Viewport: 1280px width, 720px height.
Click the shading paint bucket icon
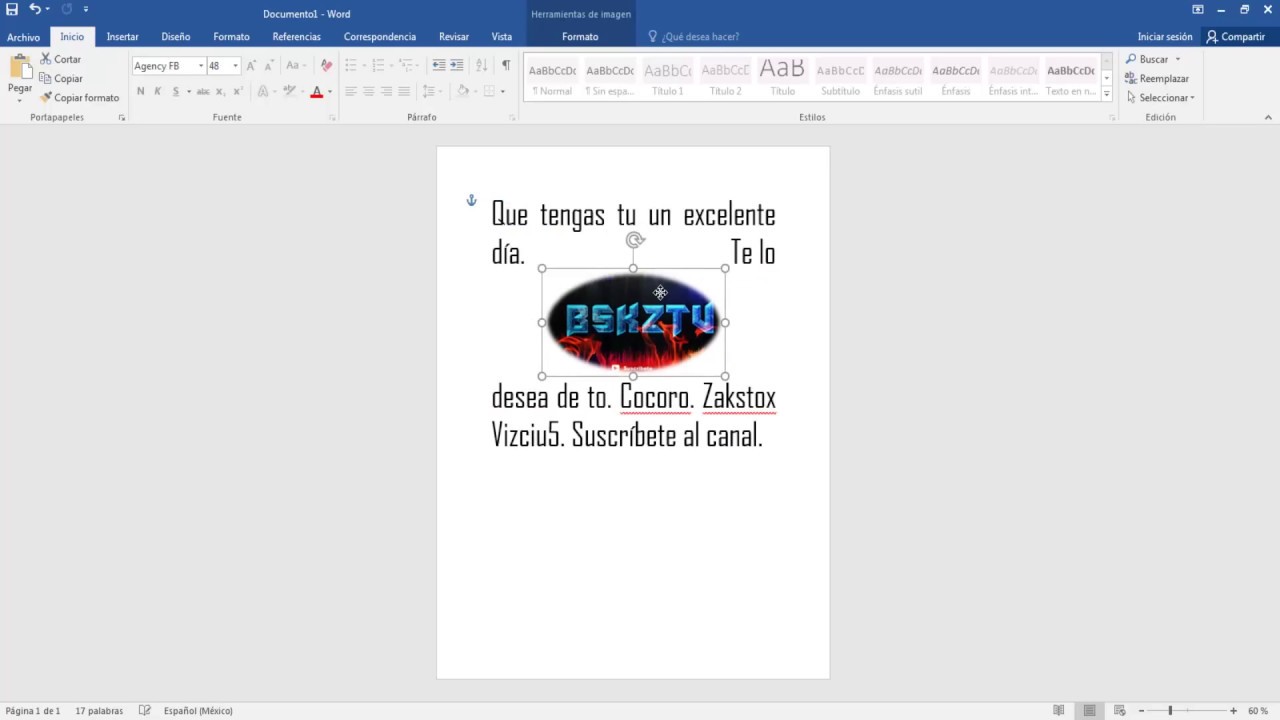(x=461, y=91)
